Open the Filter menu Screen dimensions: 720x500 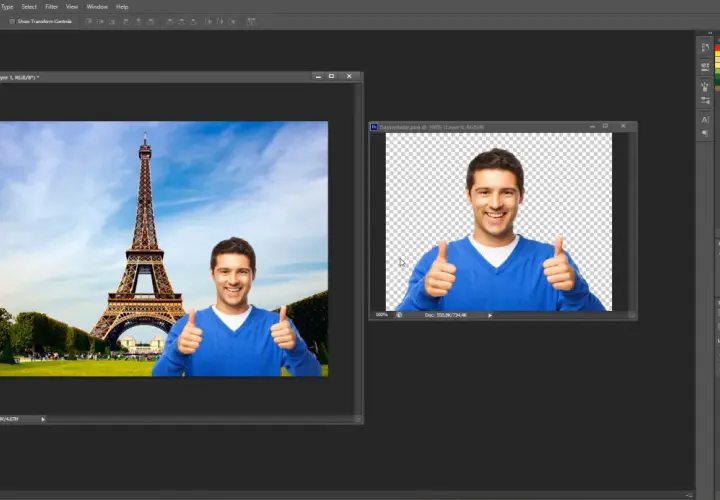(x=51, y=7)
